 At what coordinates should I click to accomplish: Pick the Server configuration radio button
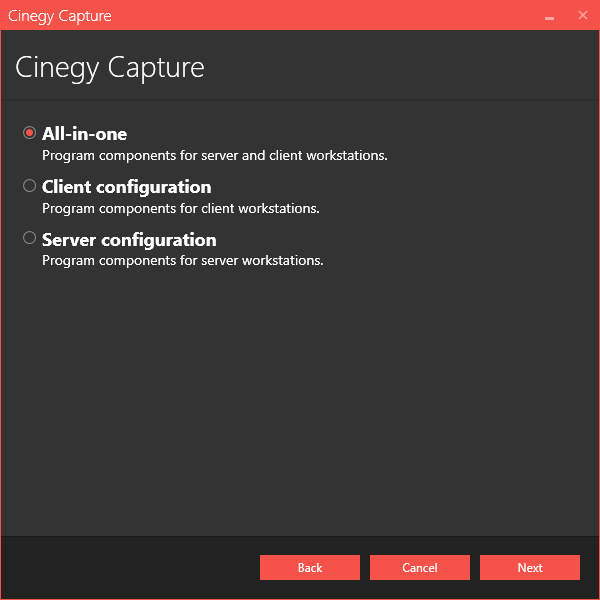coord(30,239)
